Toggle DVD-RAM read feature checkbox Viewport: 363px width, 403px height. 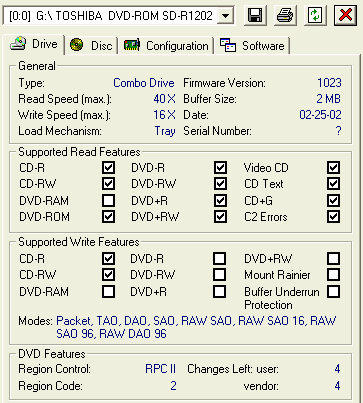(x=108, y=201)
